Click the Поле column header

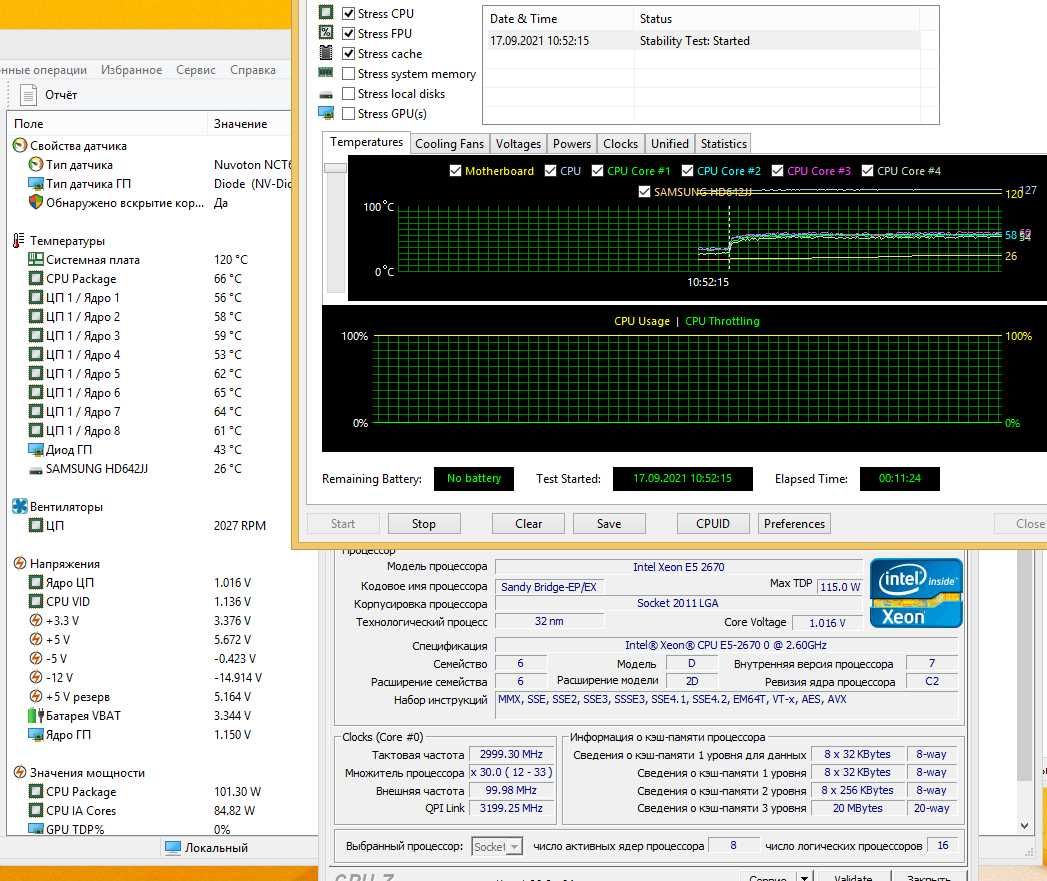pos(107,123)
